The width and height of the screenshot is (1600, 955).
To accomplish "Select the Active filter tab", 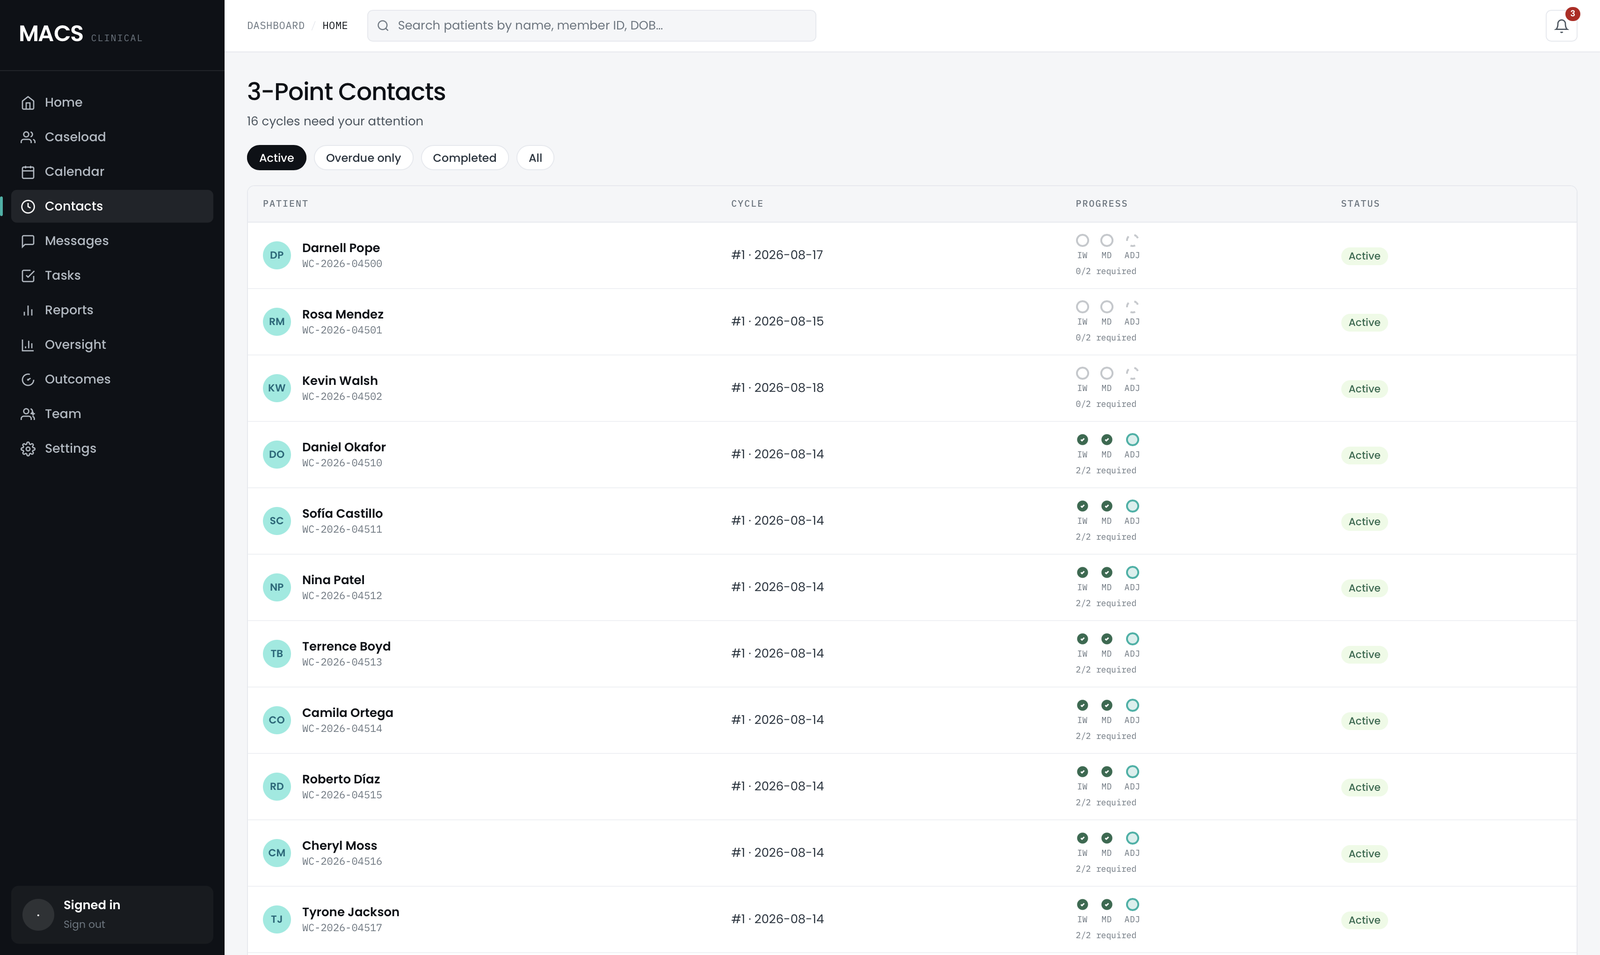I will coord(277,158).
